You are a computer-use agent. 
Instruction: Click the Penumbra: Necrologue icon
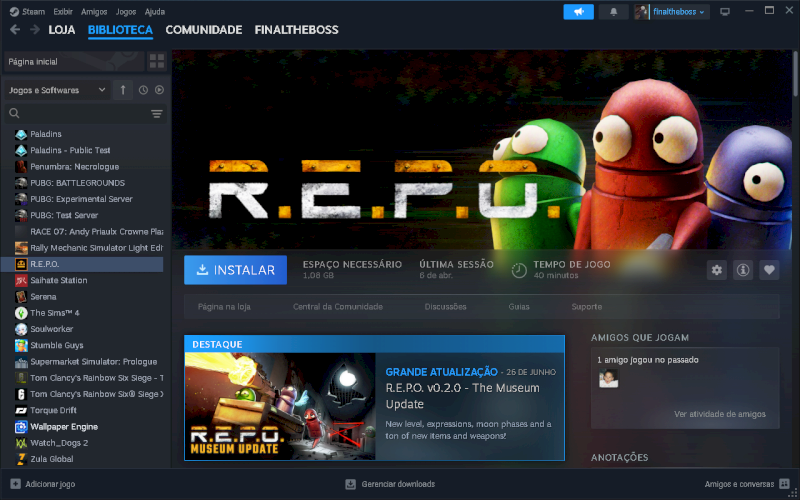[x=21, y=167]
